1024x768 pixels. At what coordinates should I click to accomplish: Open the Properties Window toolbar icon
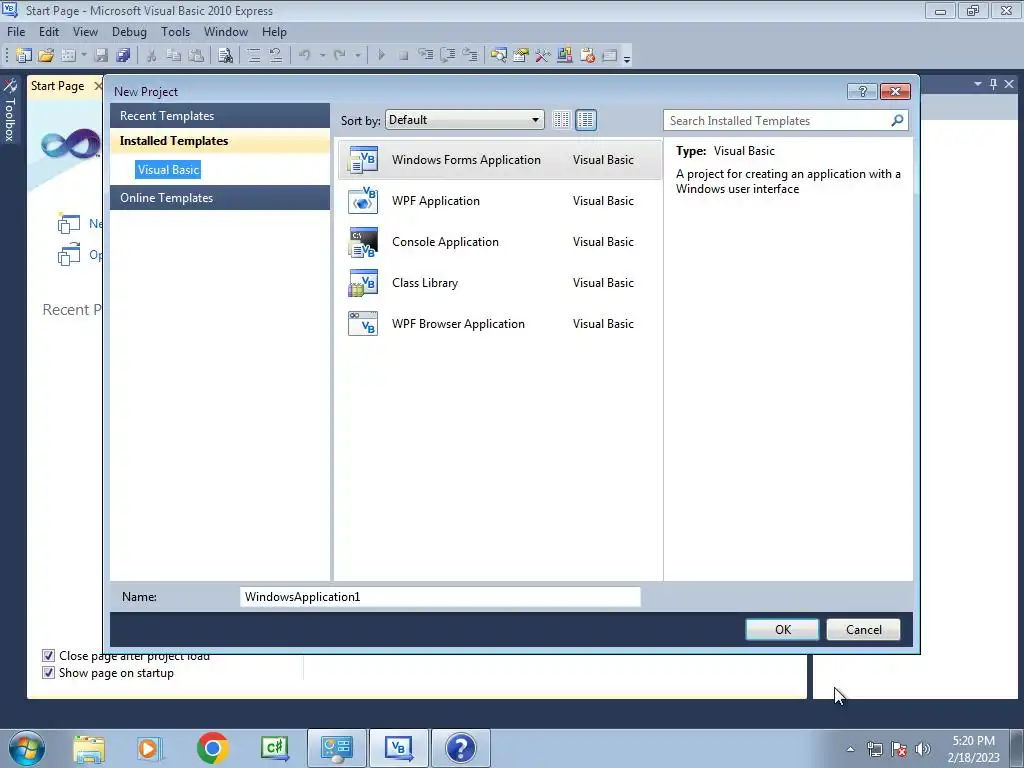pos(520,56)
